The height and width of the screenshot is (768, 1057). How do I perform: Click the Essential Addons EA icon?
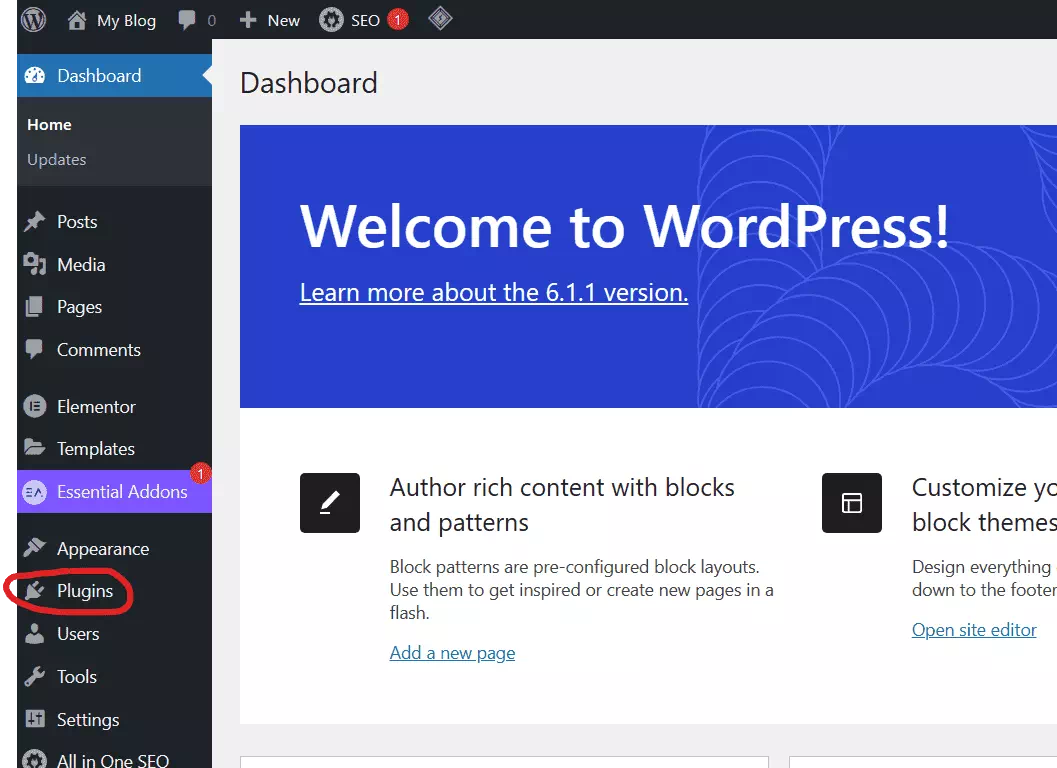[34, 492]
